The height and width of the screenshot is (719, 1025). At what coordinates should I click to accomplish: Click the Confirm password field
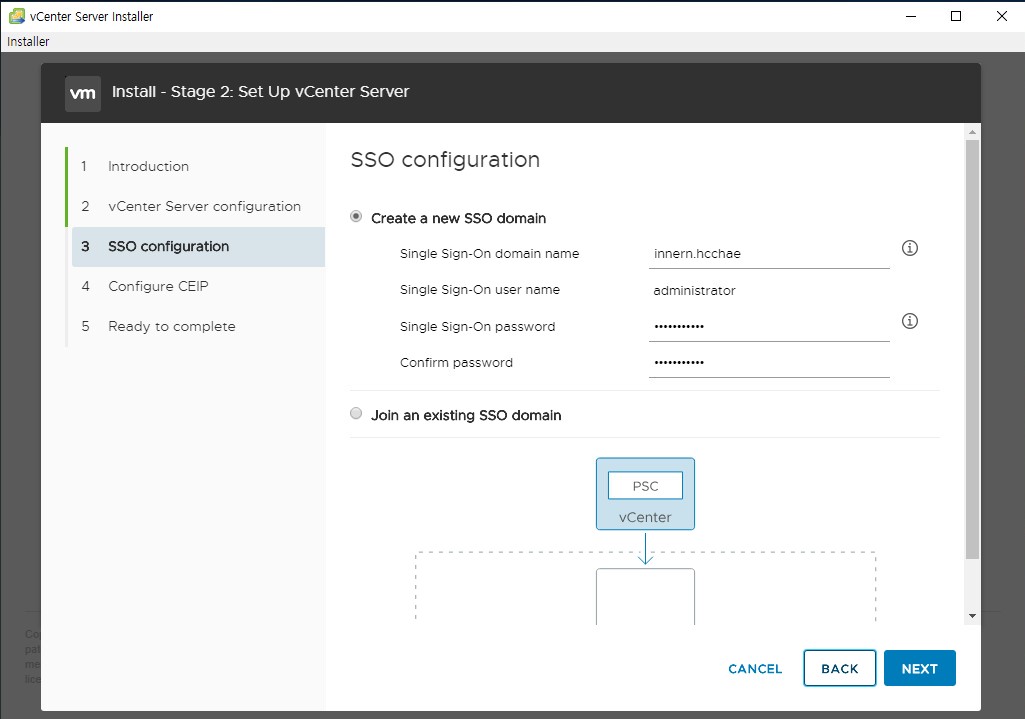click(x=769, y=363)
